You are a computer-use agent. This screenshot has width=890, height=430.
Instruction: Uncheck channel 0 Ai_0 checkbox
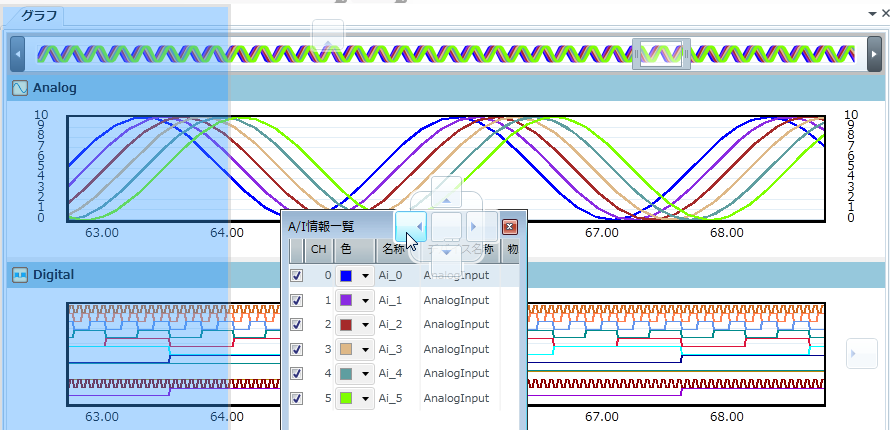[297, 276]
